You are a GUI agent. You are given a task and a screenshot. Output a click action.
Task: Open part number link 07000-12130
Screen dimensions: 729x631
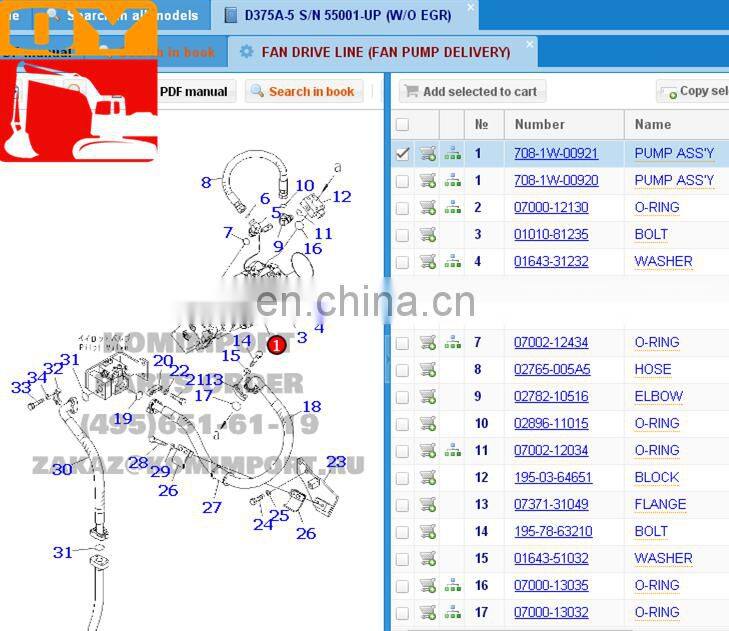pos(551,207)
